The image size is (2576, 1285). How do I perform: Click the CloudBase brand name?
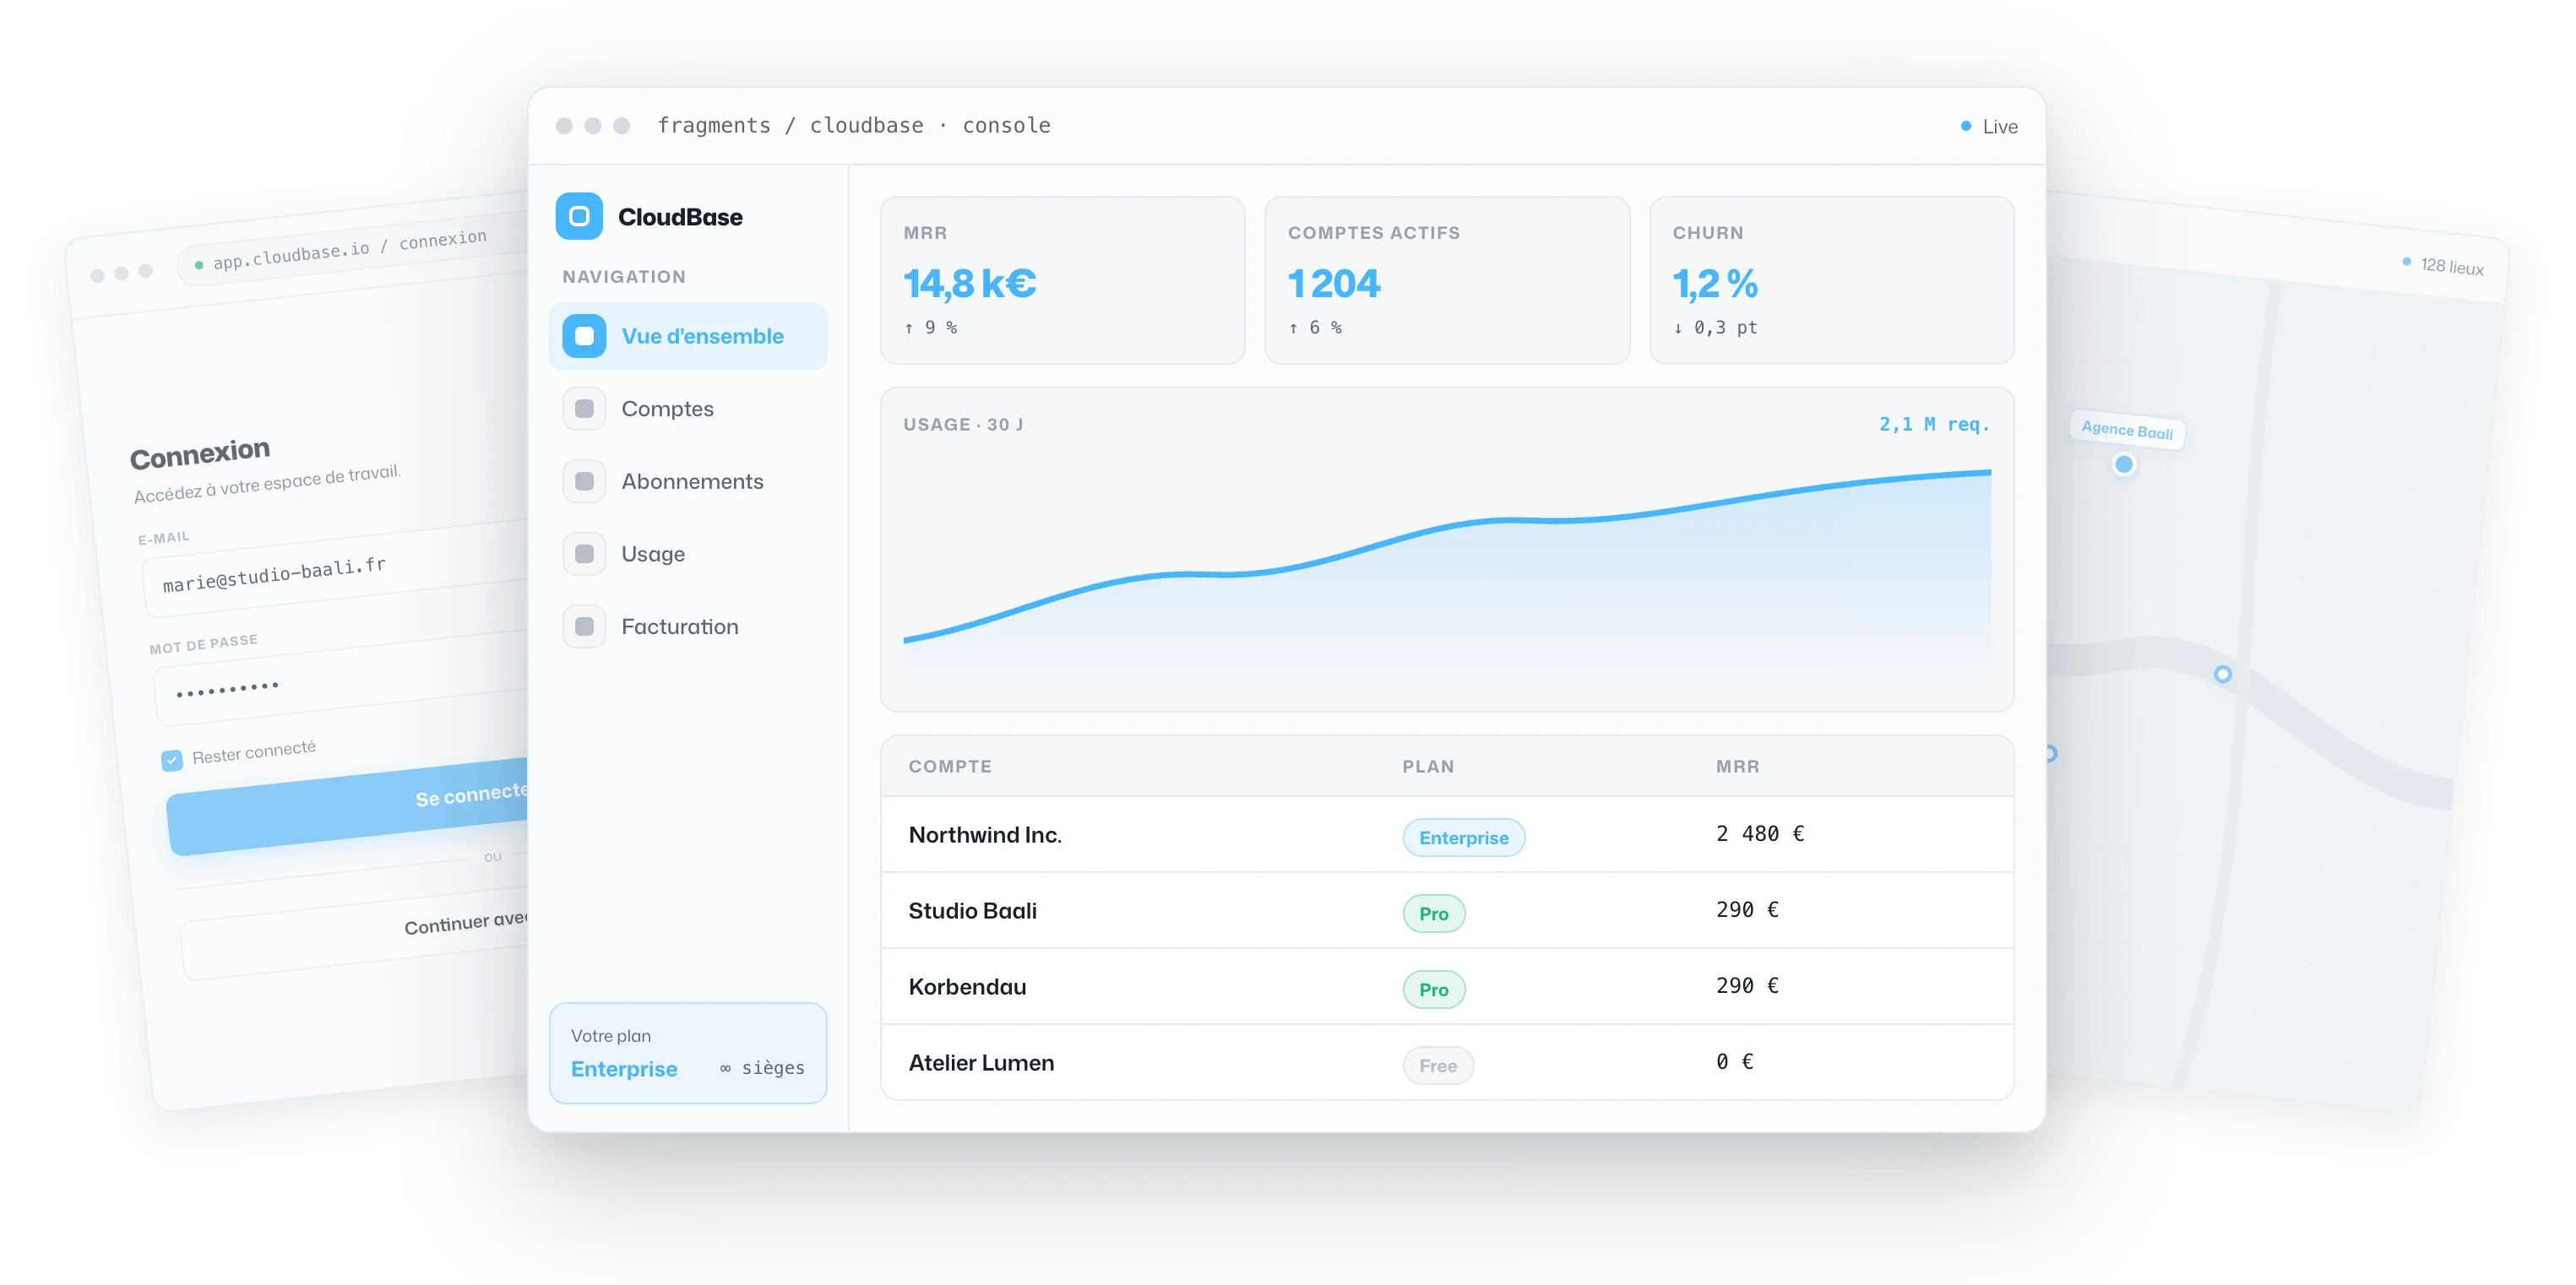[x=680, y=217]
